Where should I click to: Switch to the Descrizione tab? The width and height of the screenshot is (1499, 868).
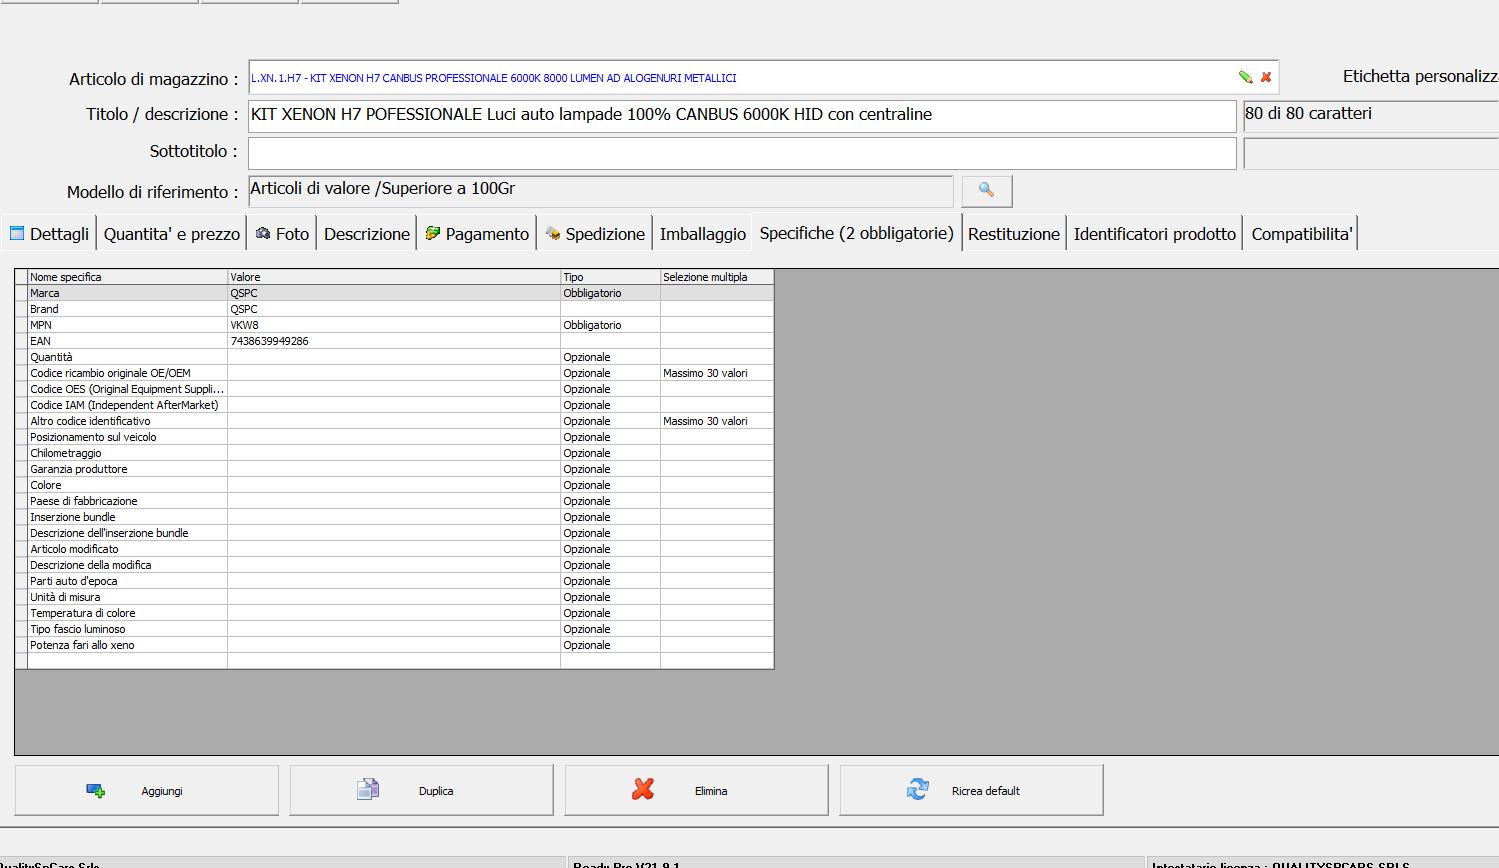point(367,234)
